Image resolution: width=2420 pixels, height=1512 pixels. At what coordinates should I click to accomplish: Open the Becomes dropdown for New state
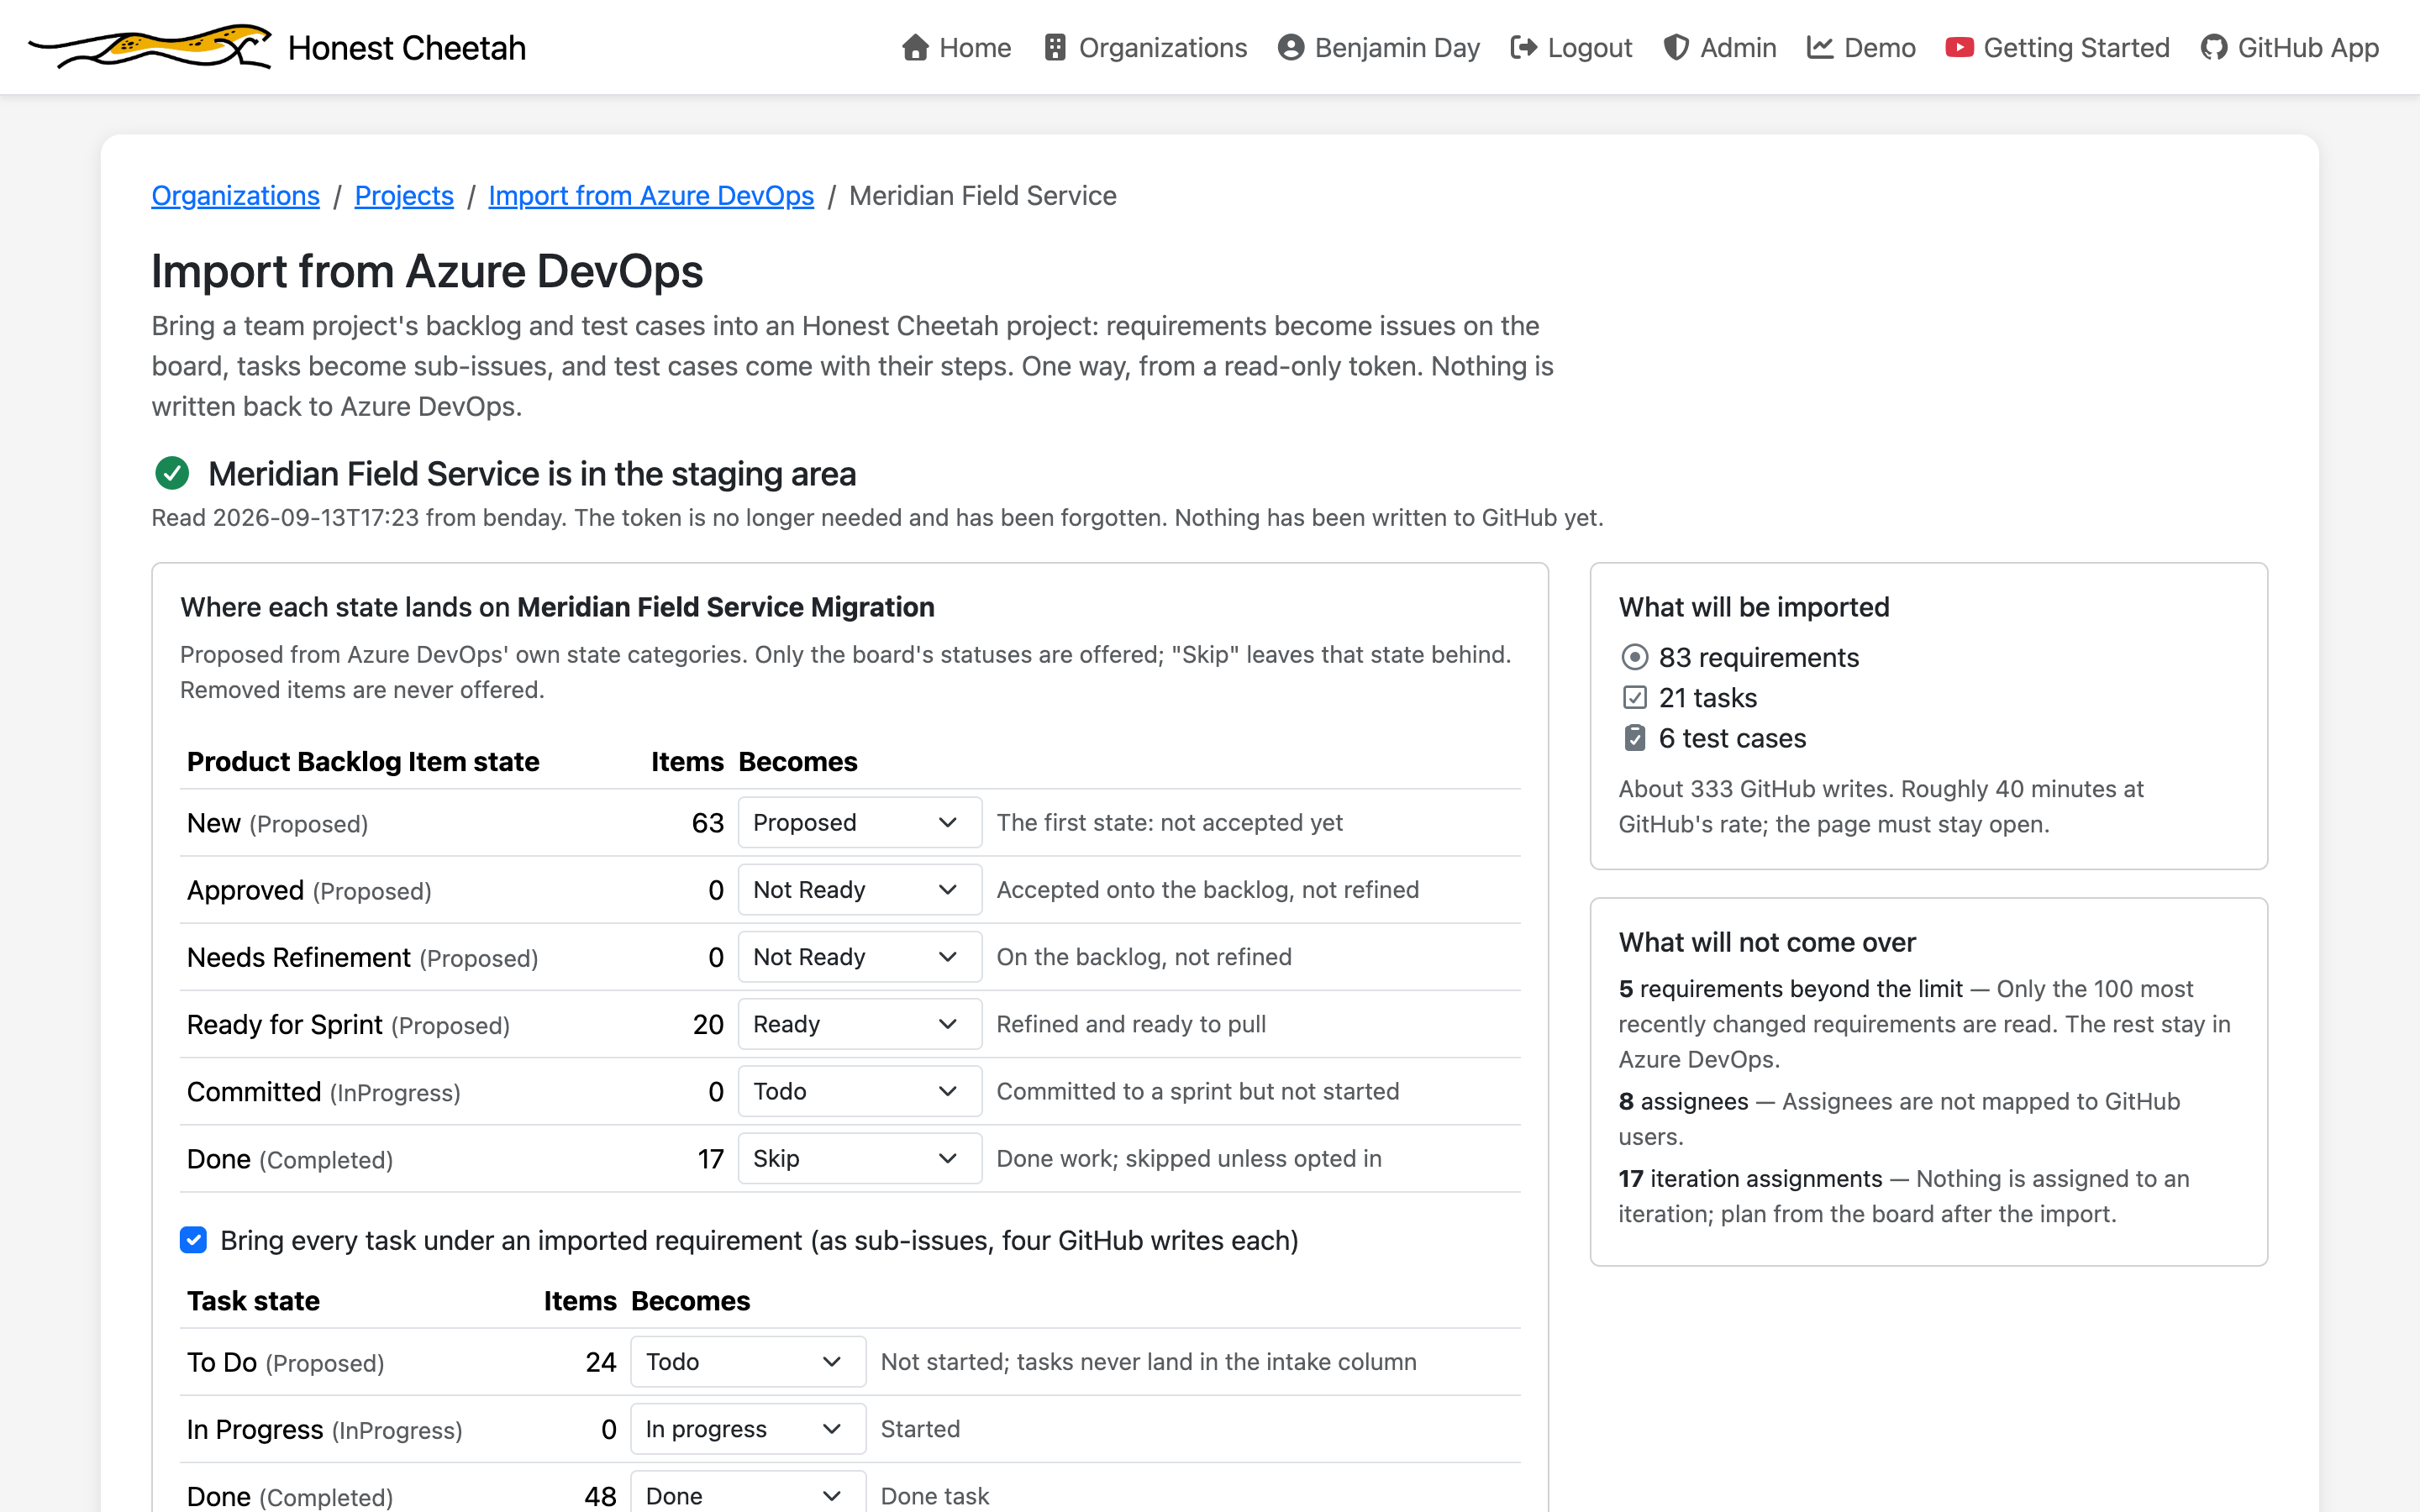pyautogui.click(x=859, y=822)
